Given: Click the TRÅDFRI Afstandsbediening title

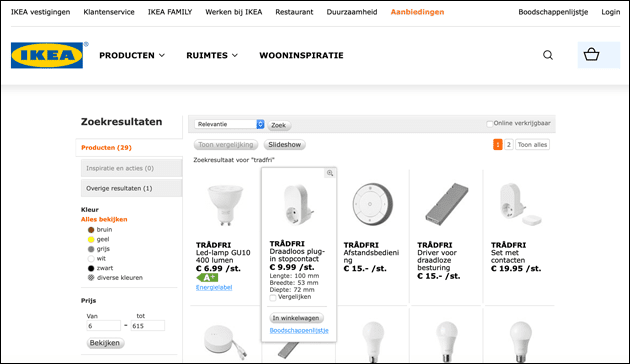Looking at the screenshot, I should pyautogui.click(x=371, y=253).
